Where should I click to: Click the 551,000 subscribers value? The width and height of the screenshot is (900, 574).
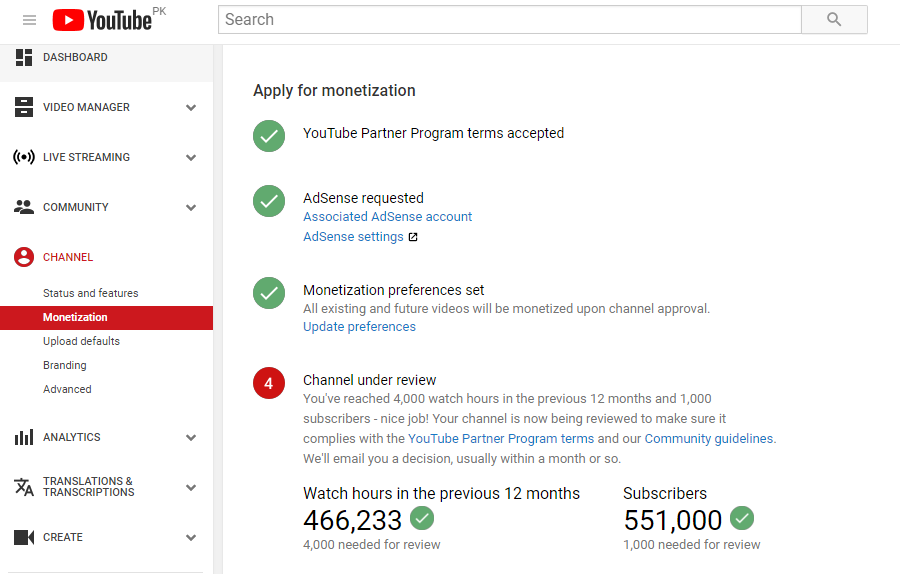tap(673, 521)
